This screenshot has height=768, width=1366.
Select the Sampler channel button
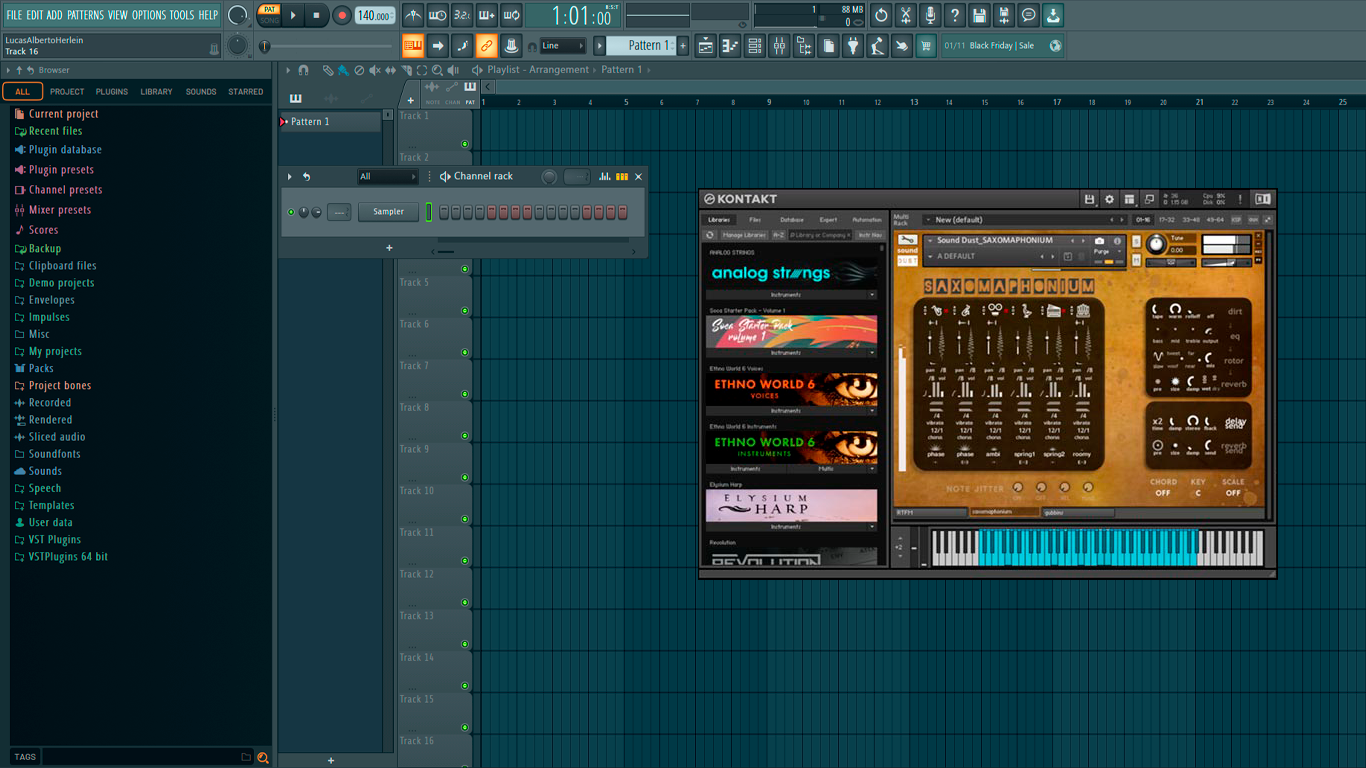(x=389, y=212)
